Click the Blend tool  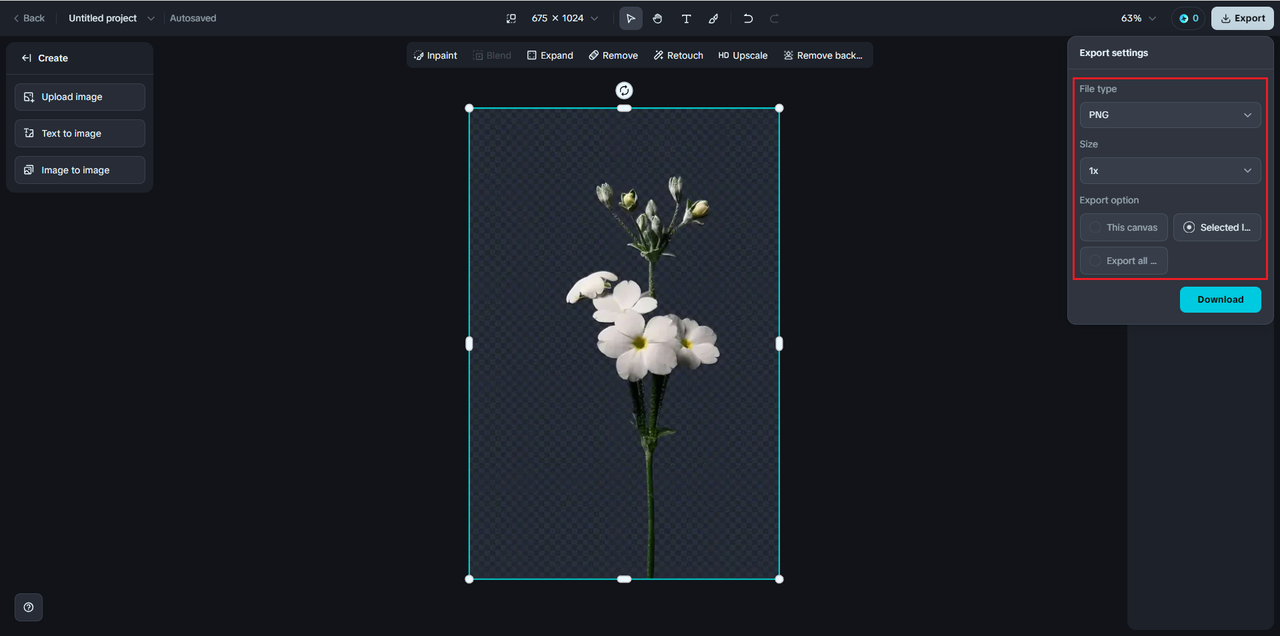[x=492, y=55]
